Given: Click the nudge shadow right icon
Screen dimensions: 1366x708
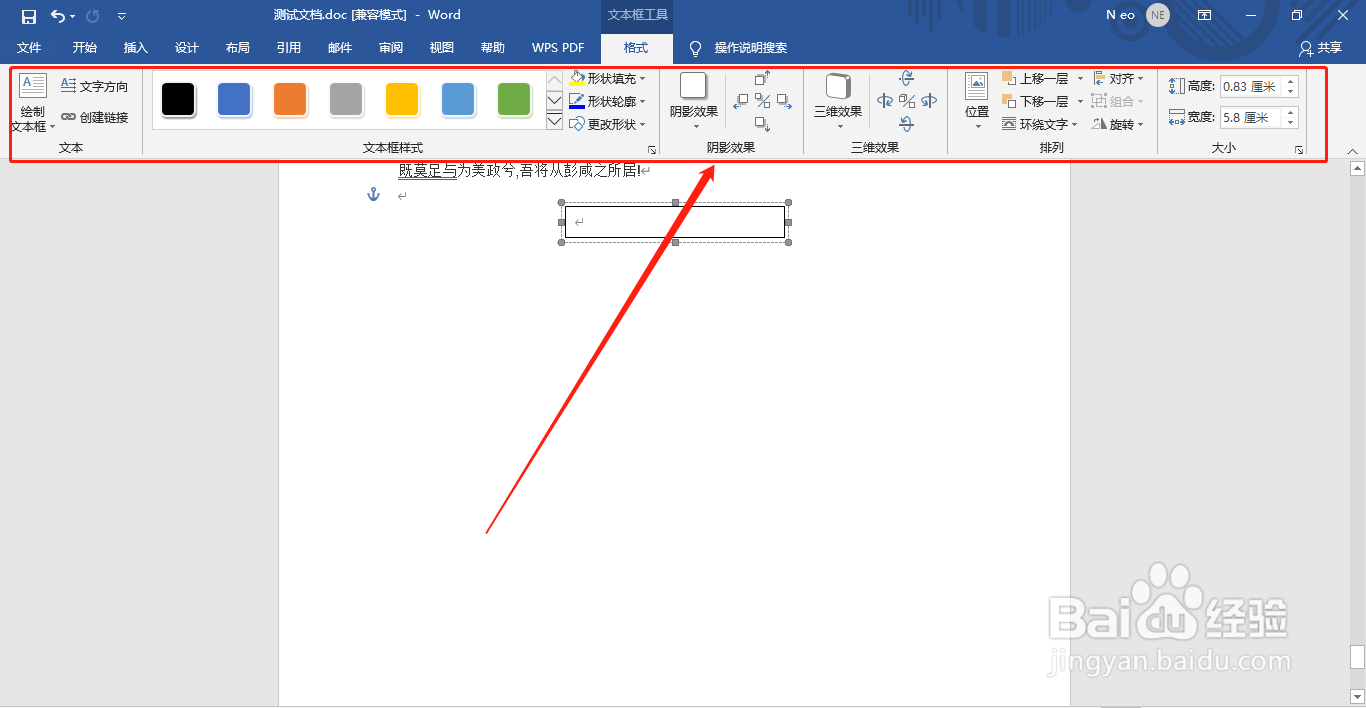Looking at the screenshot, I should pos(784,101).
